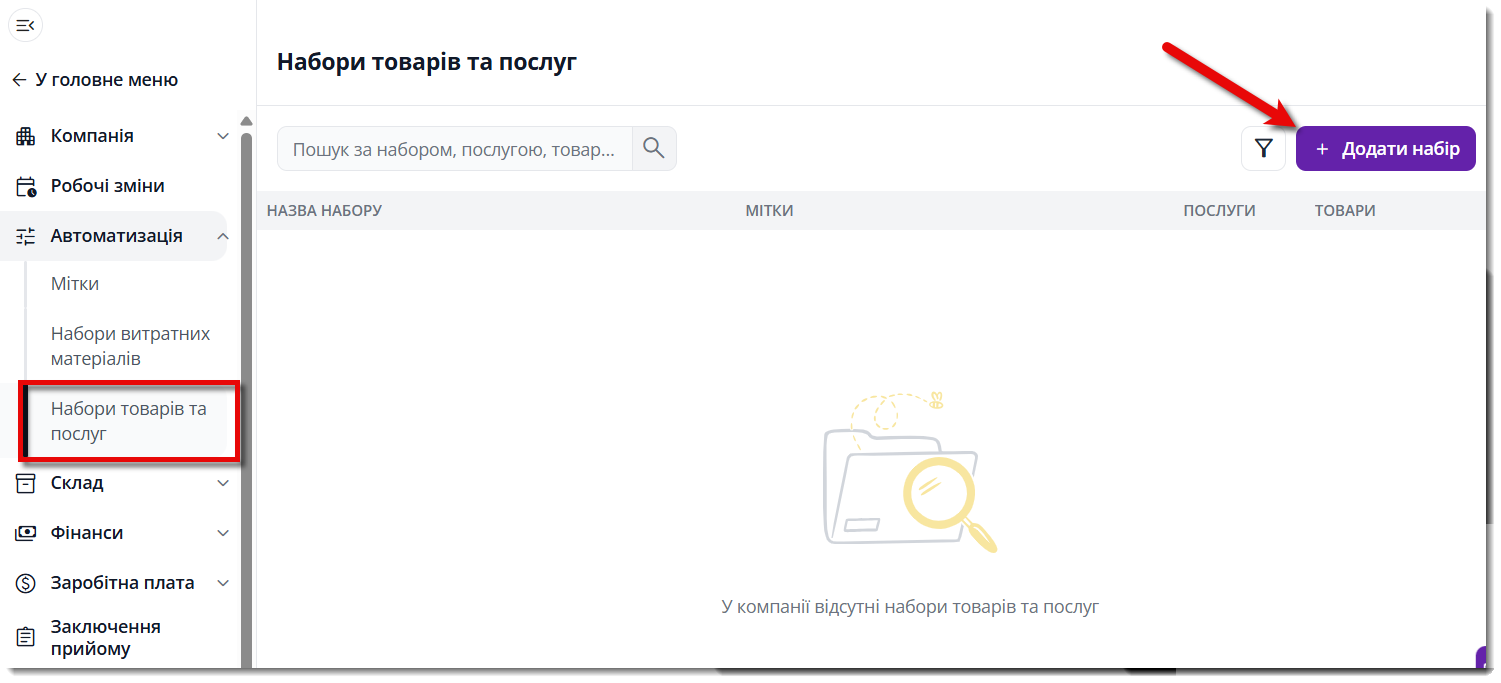
Task: Expand the Склад section chevron
Action: coord(223,483)
